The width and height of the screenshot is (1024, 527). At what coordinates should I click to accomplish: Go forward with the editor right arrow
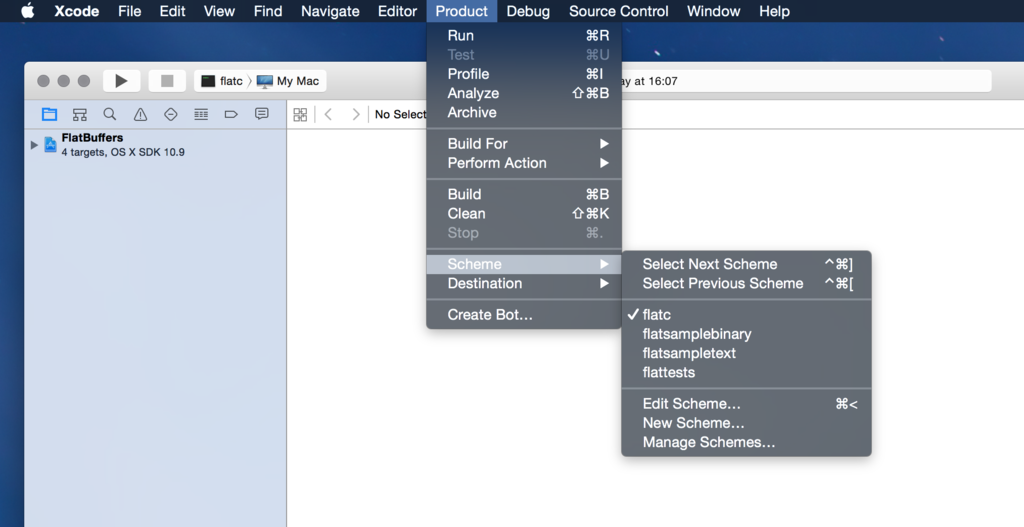tap(356, 114)
